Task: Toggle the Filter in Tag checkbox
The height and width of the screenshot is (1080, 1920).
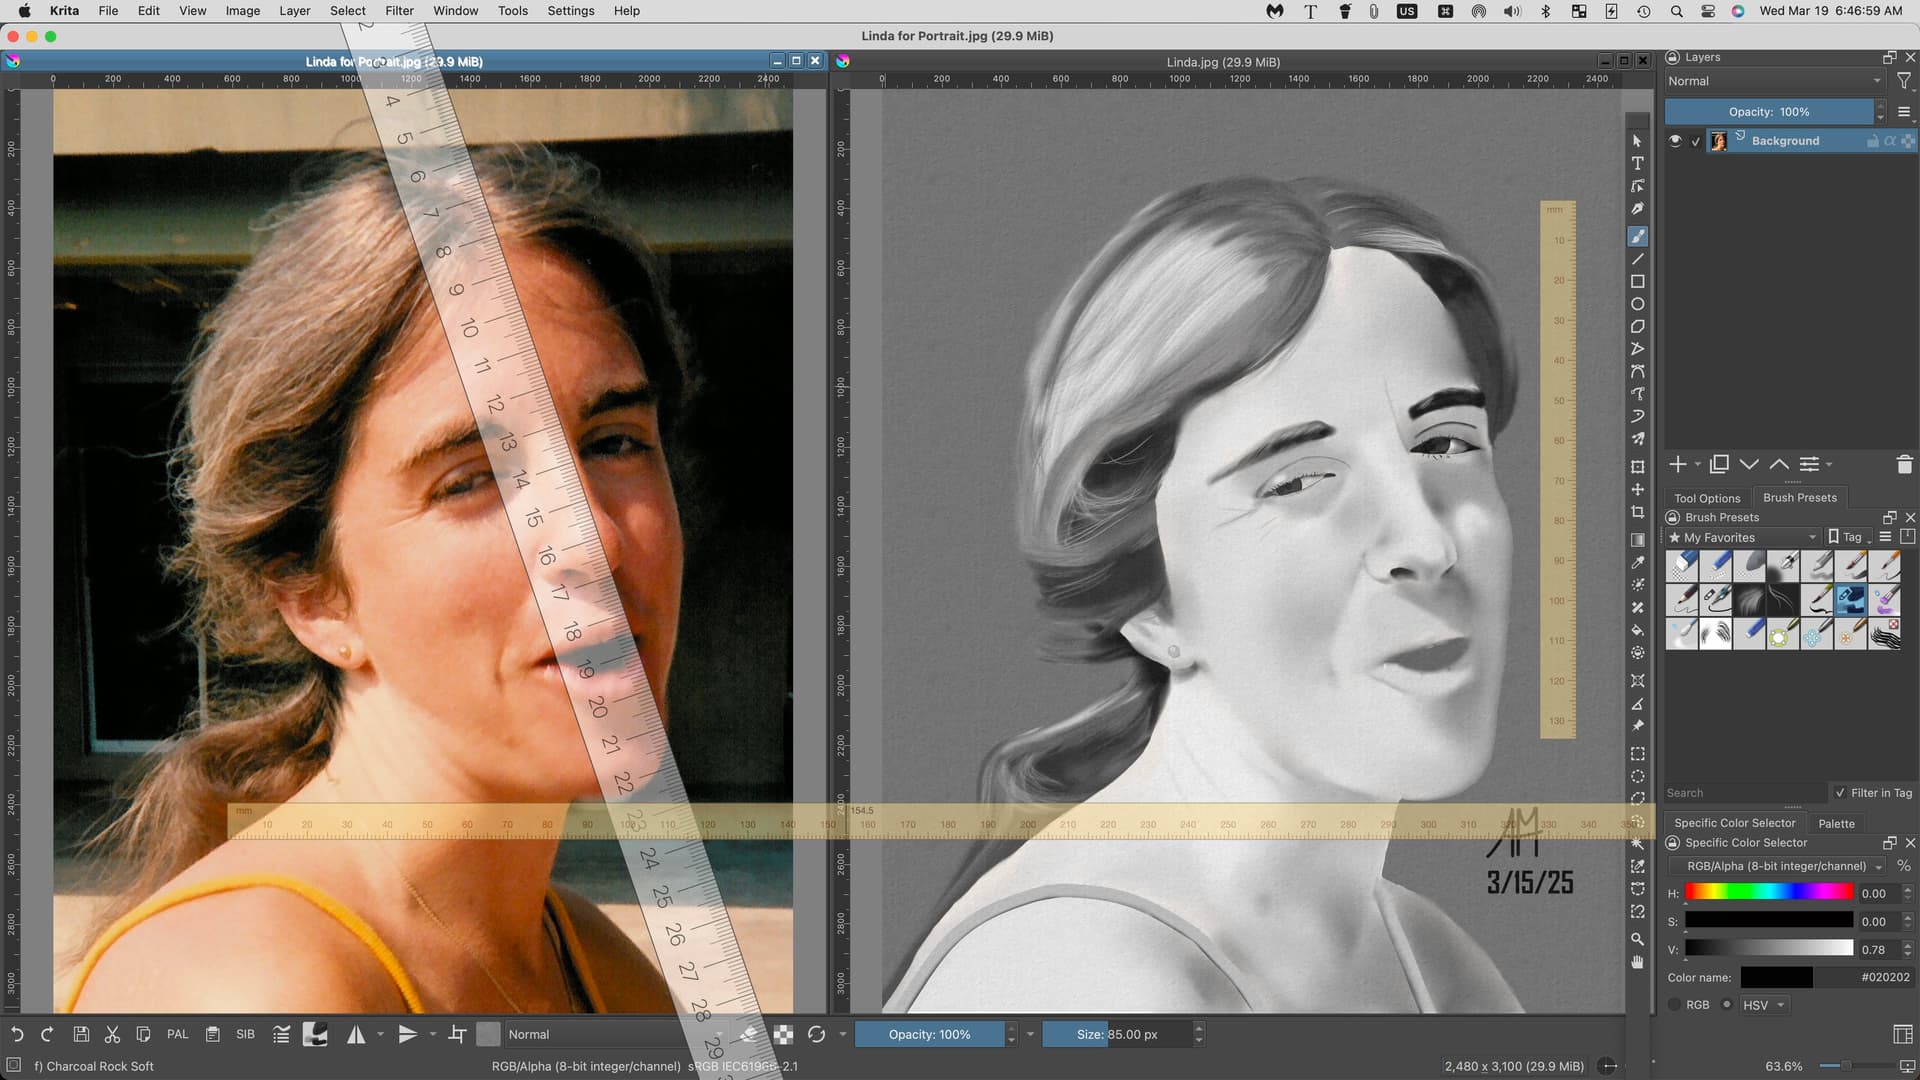Action: coord(1840,793)
